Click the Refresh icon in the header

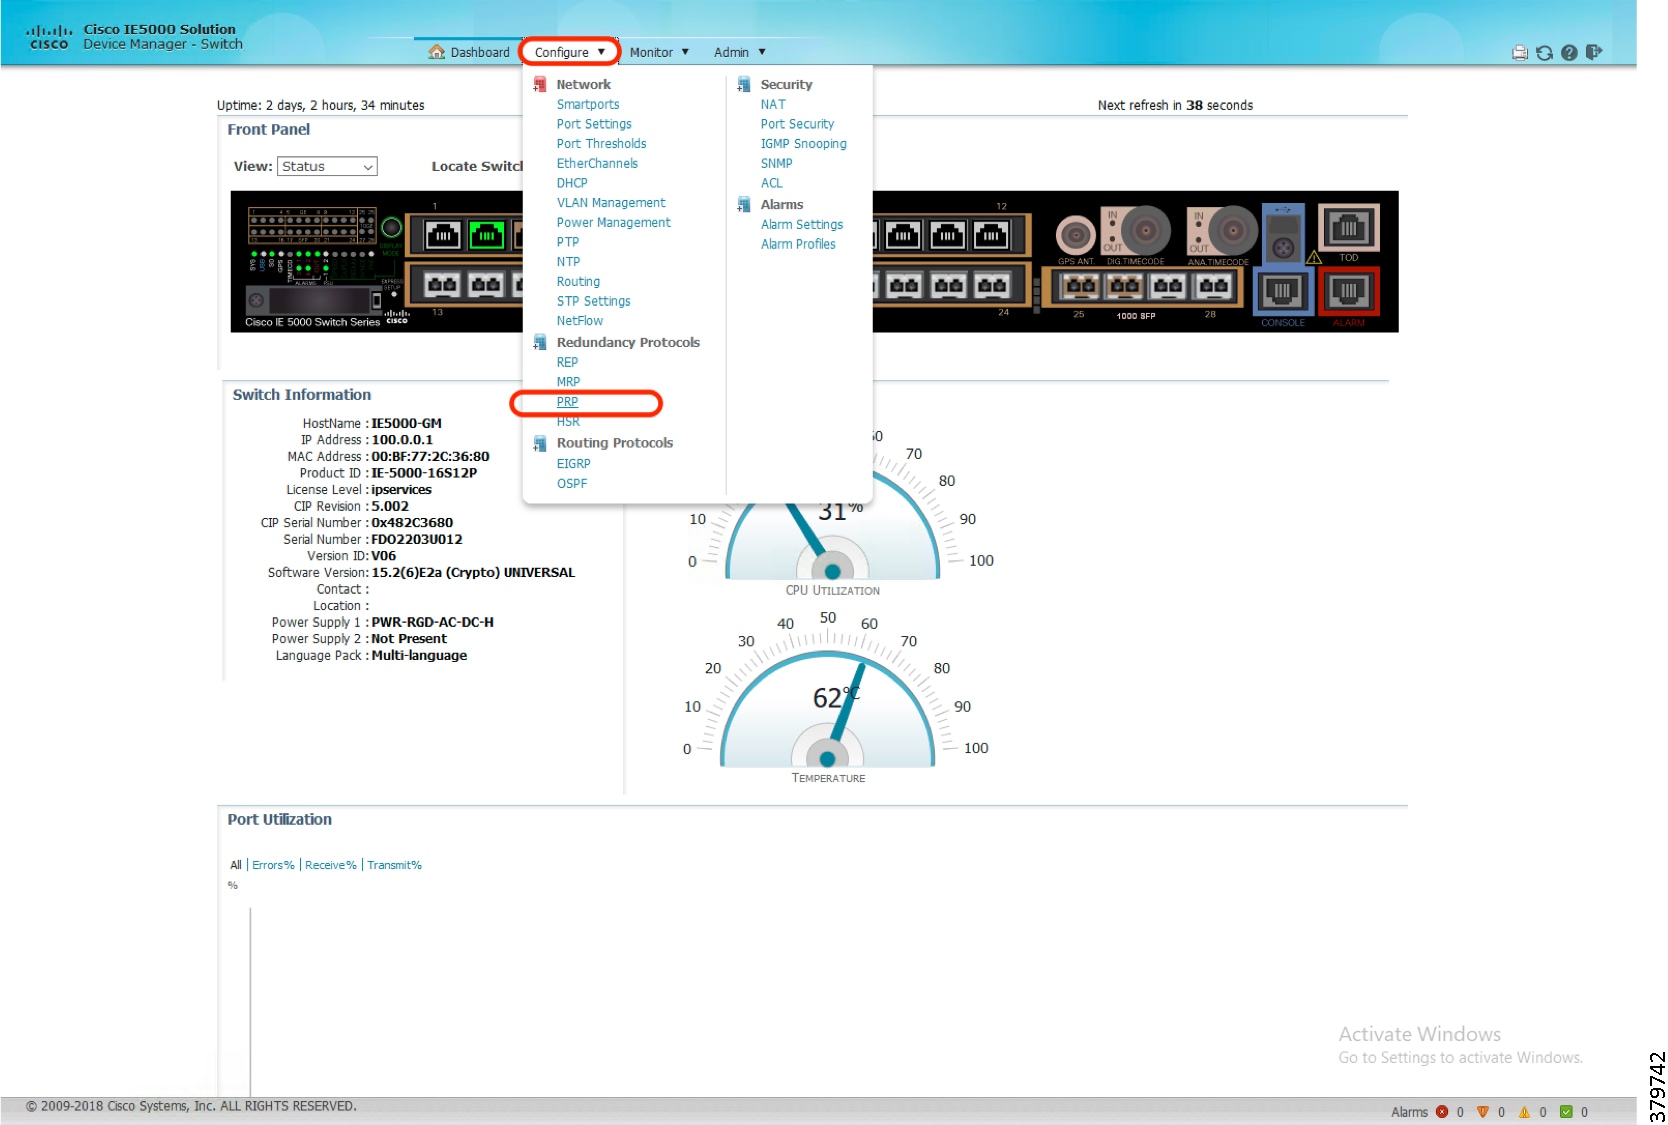click(1544, 53)
